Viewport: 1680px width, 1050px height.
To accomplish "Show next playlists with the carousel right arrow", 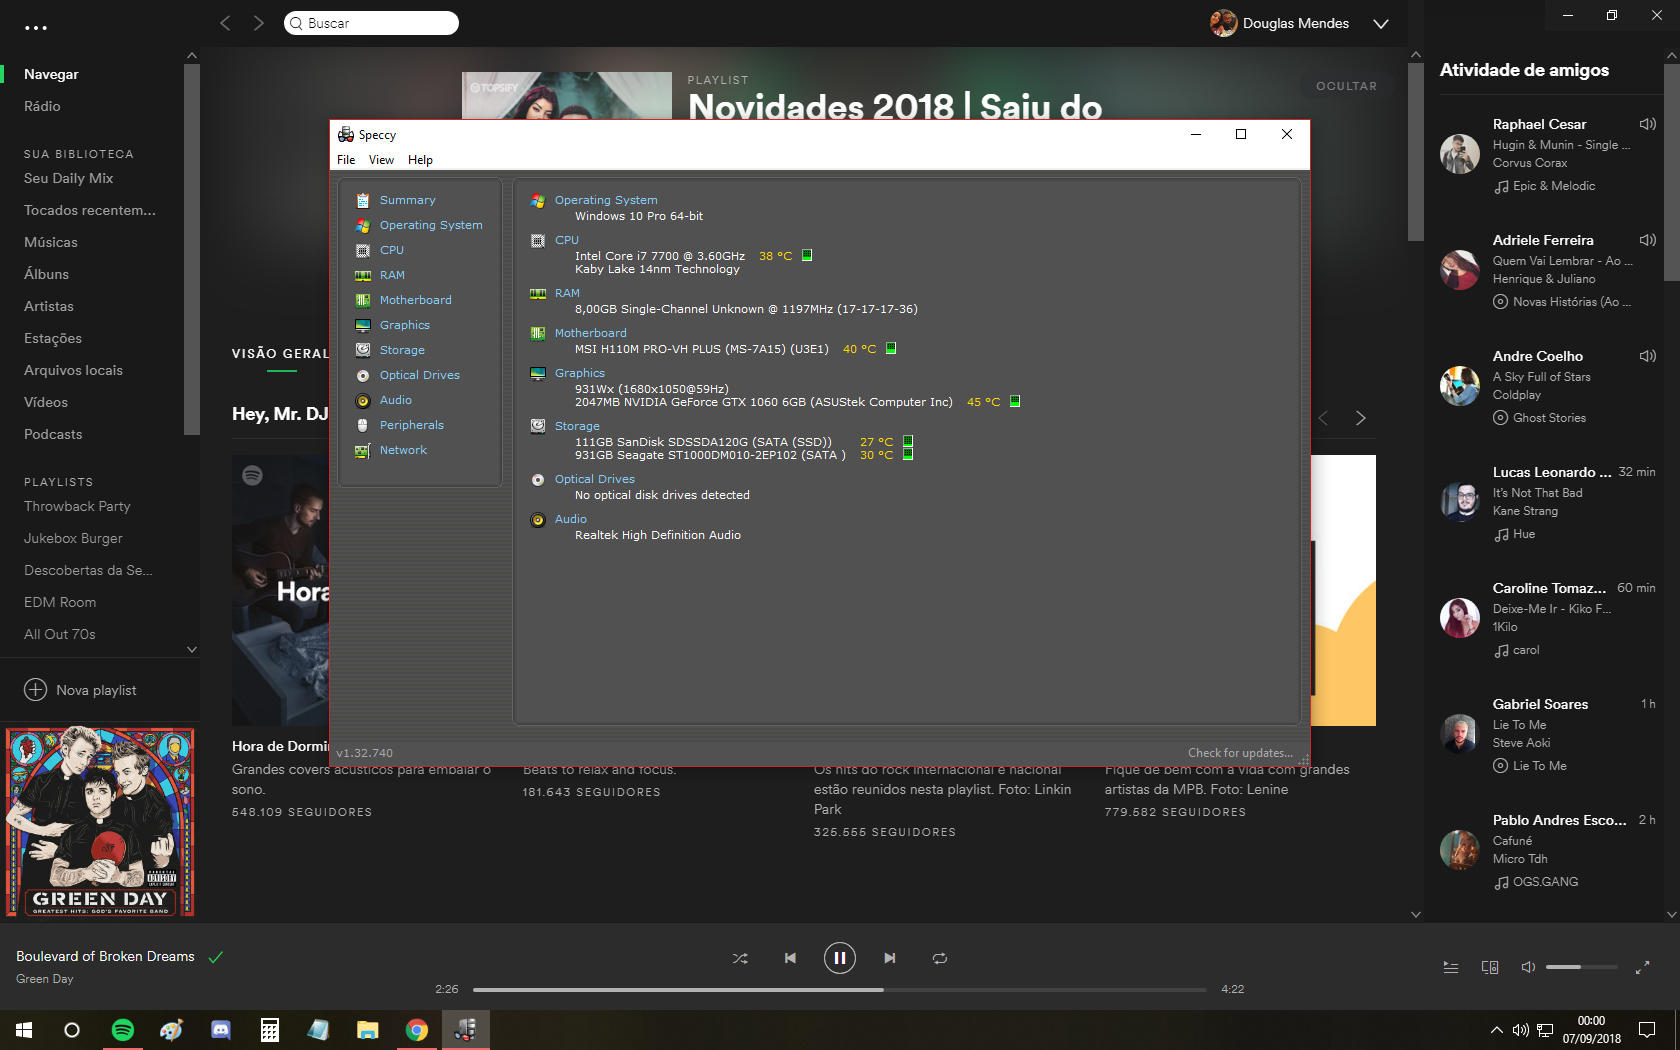I will 1360,418.
